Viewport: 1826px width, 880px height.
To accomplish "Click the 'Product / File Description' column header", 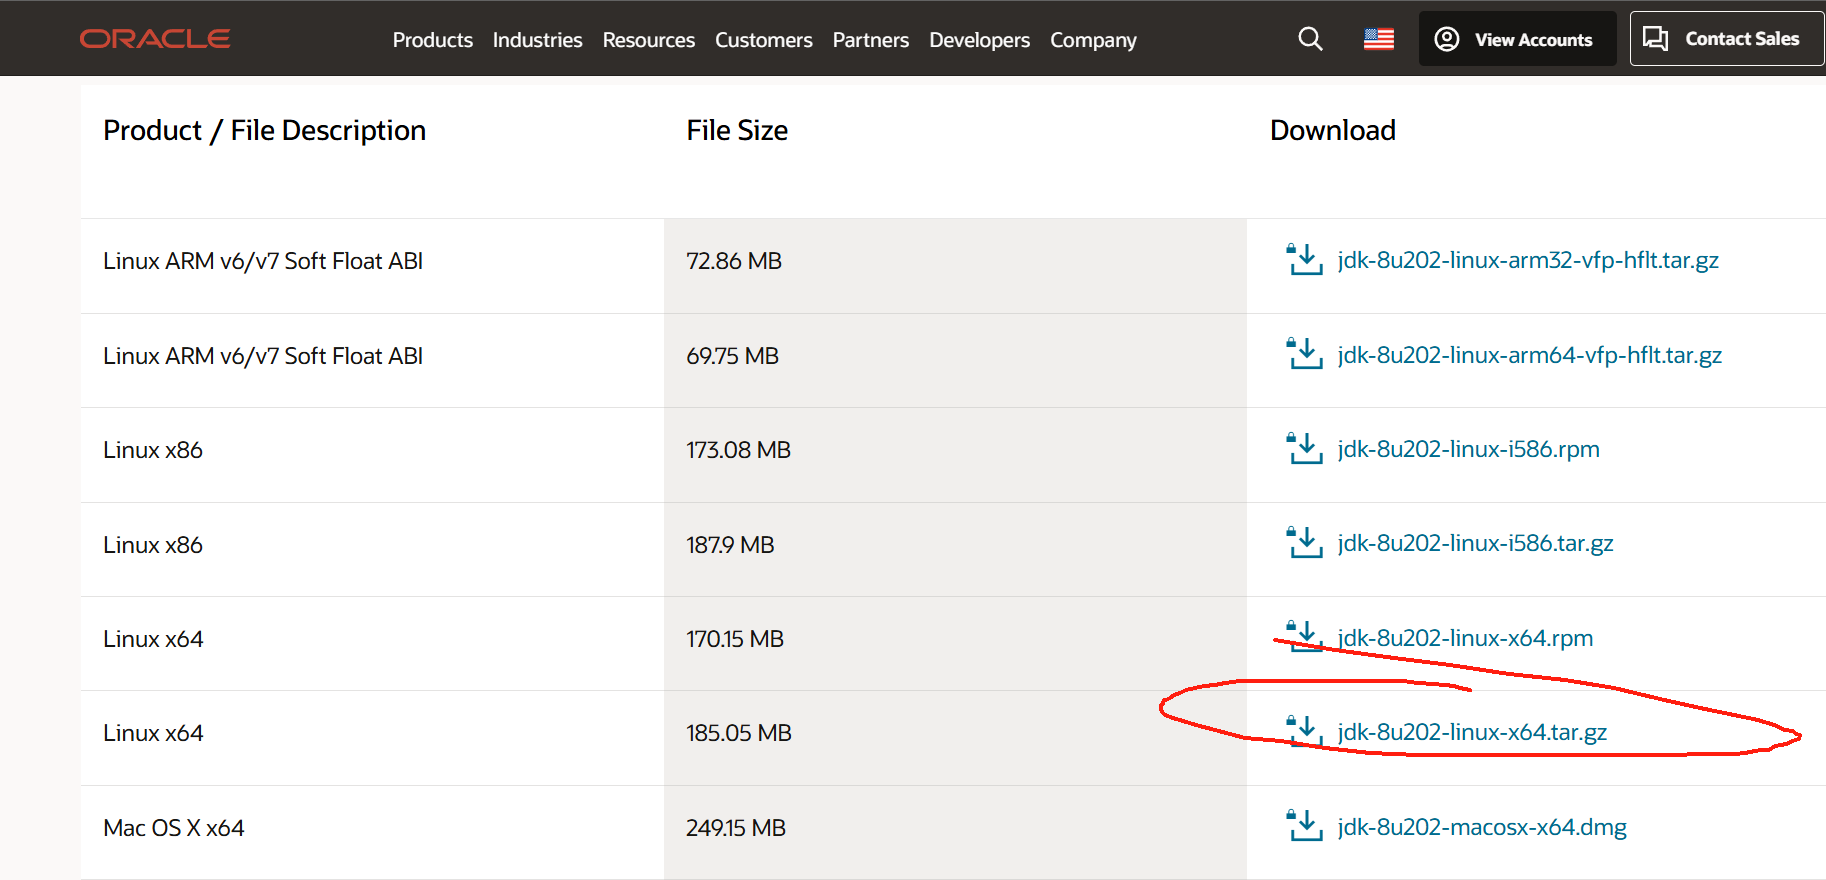I will click(265, 131).
